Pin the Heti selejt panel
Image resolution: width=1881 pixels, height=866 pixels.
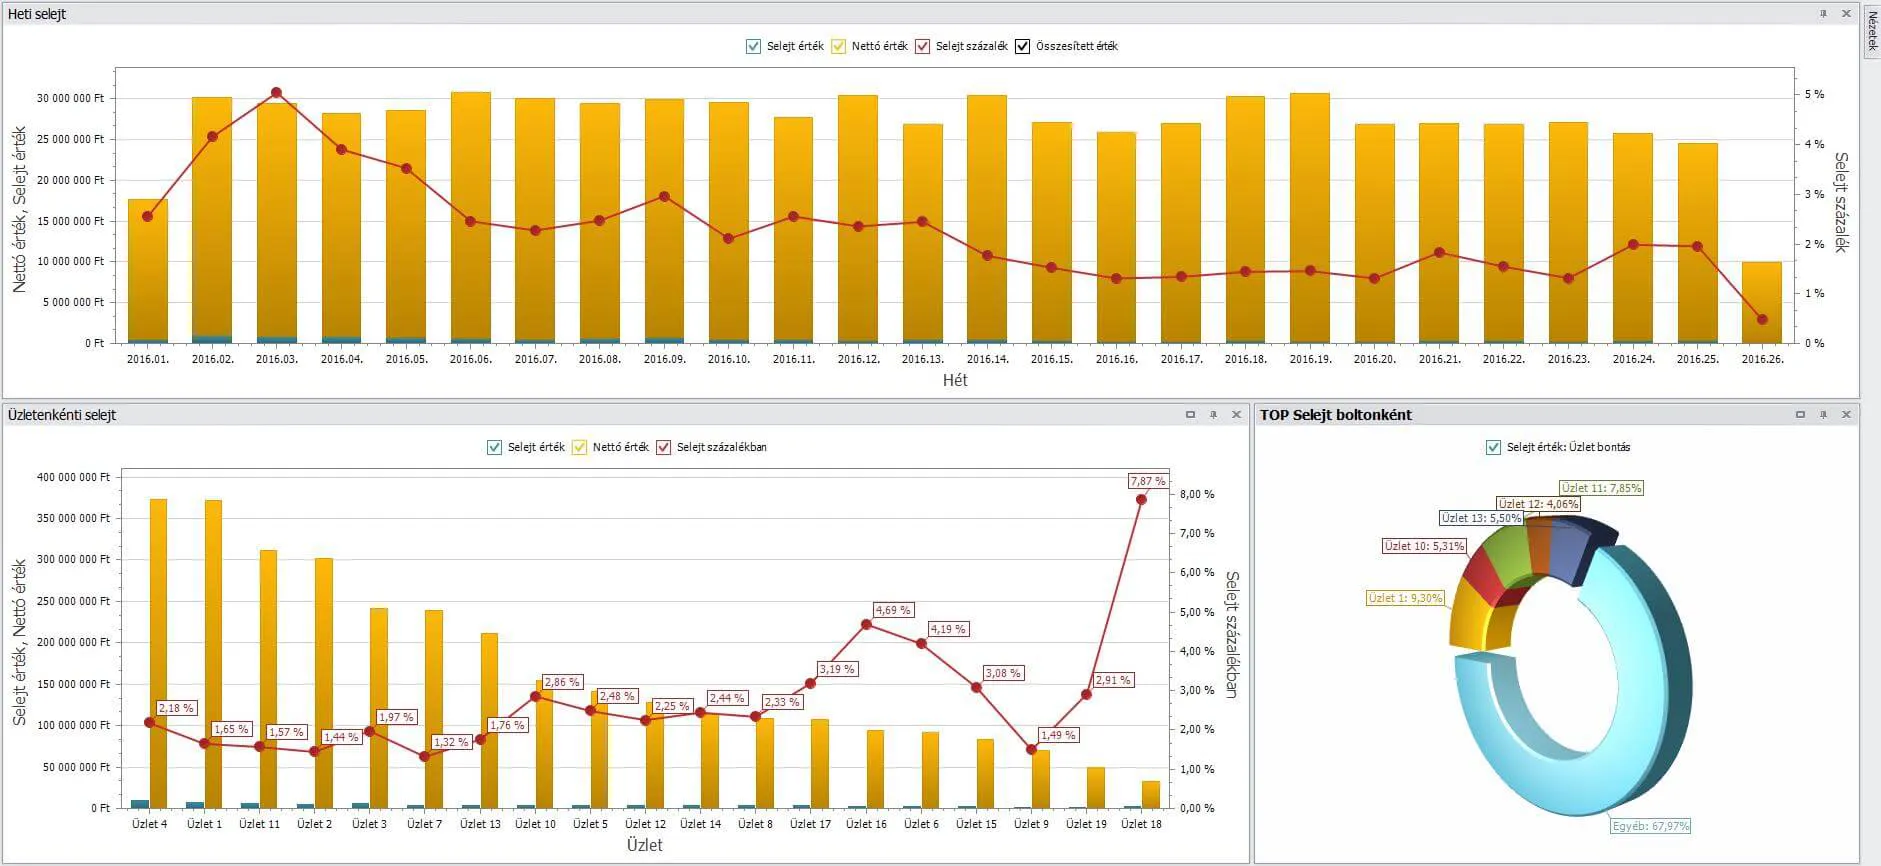(x=1823, y=14)
